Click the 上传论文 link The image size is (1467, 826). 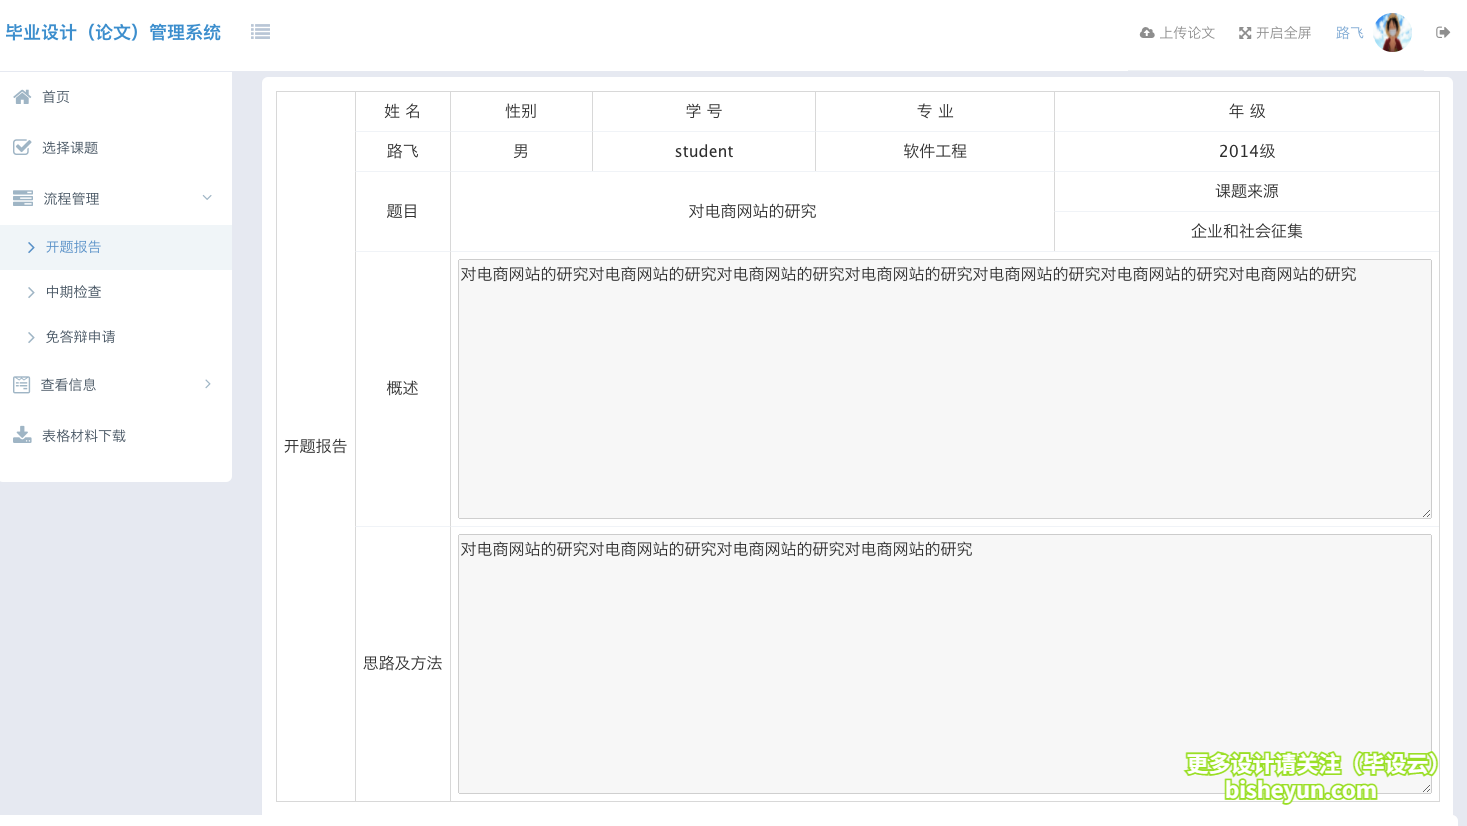[x=1186, y=32]
